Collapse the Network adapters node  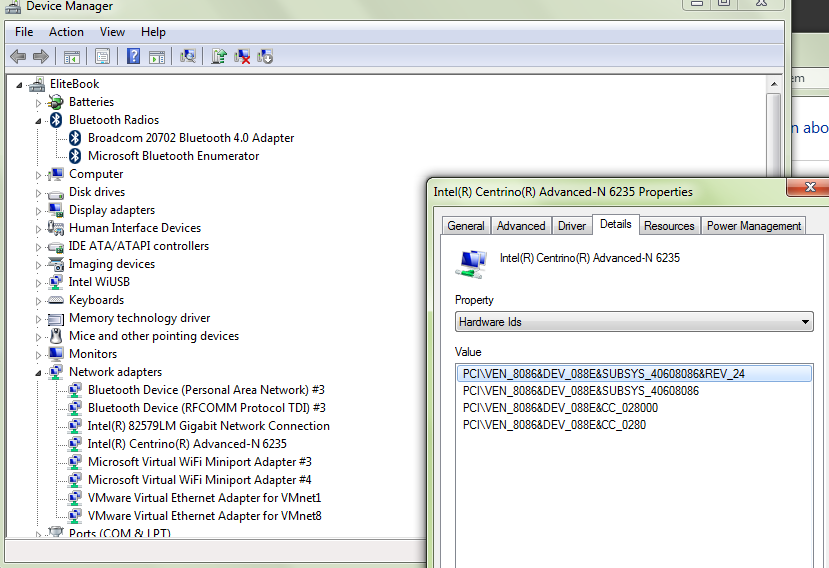click(x=38, y=373)
